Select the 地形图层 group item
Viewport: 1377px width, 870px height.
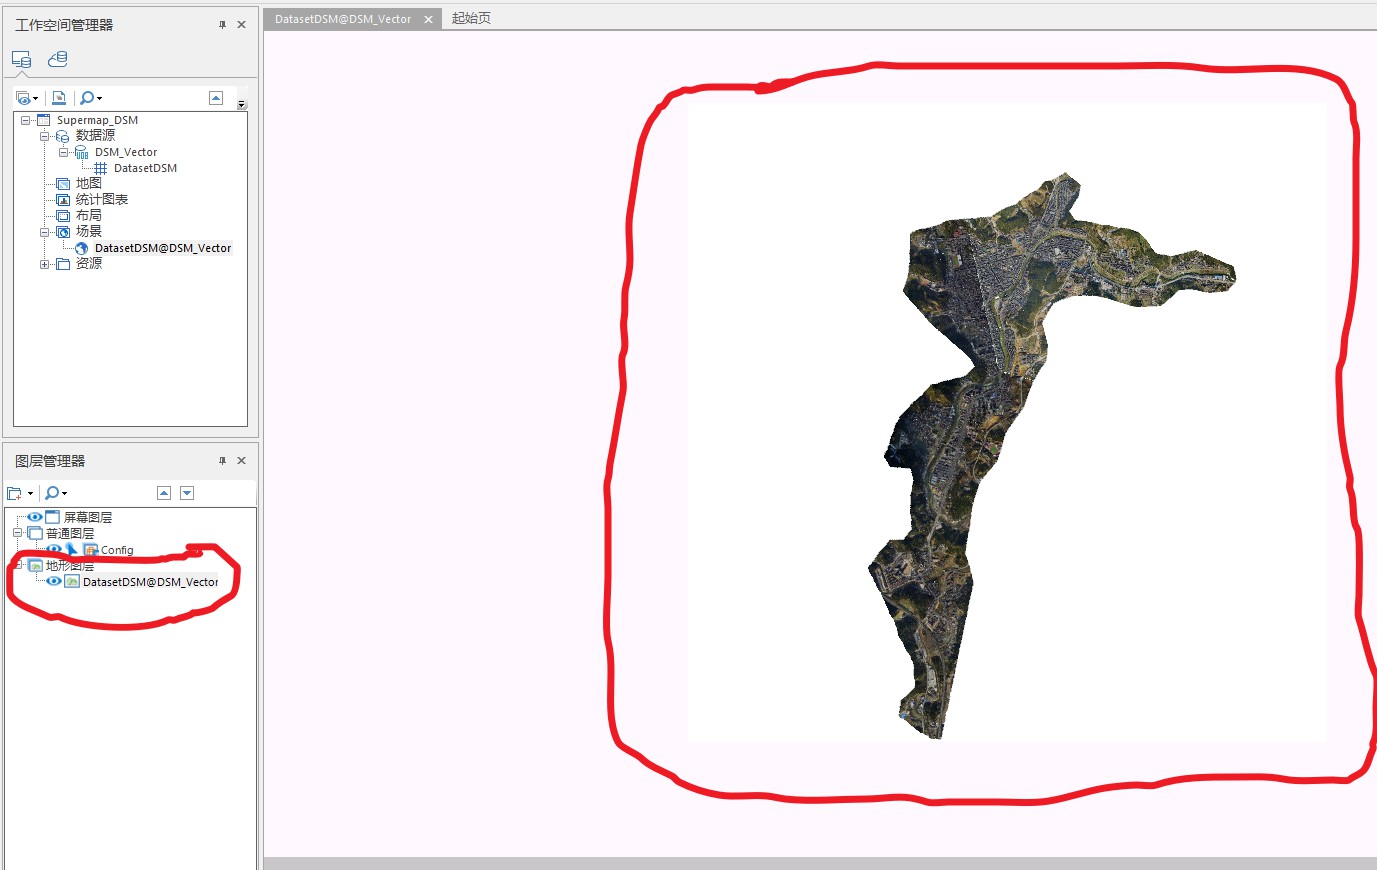coord(70,565)
